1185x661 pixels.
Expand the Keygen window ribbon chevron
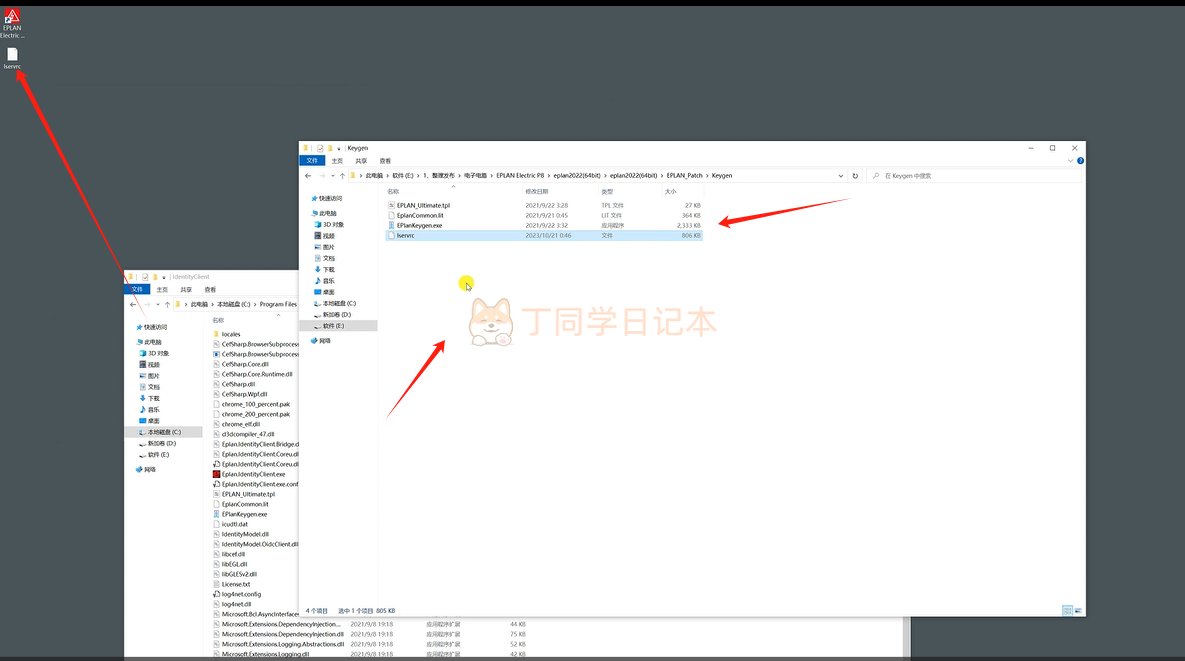pyautogui.click(x=1070, y=160)
